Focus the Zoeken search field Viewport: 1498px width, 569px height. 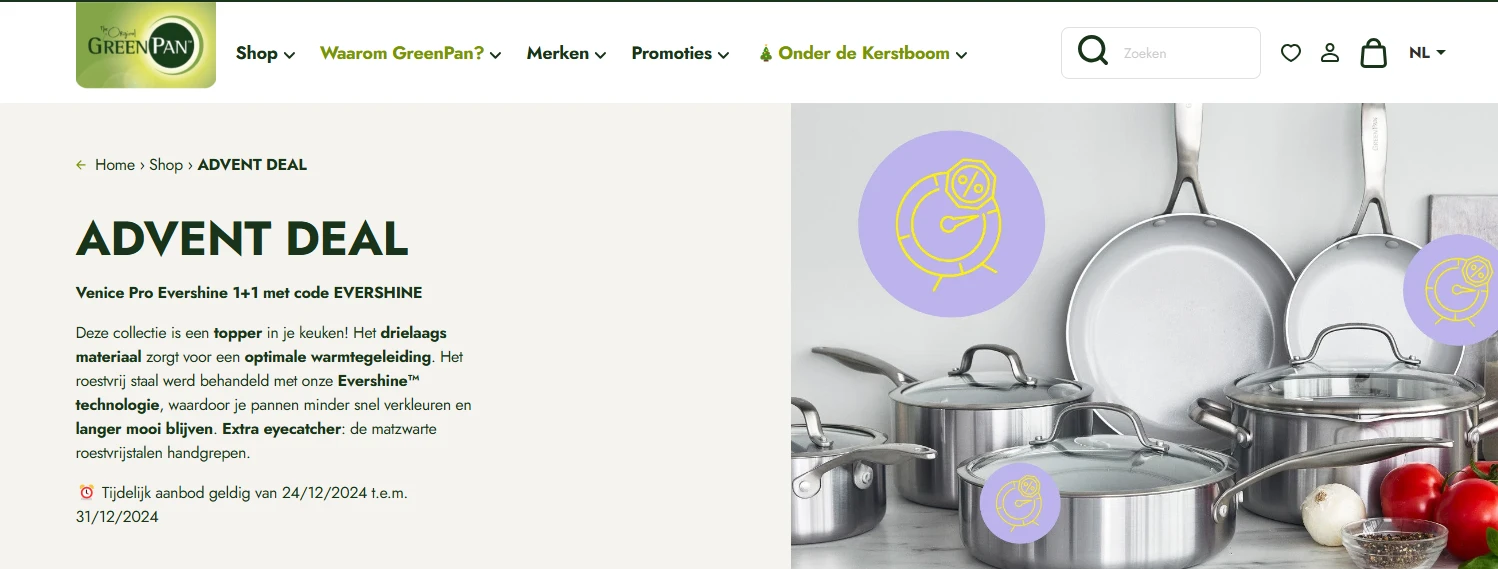[x=1185, y=53]
